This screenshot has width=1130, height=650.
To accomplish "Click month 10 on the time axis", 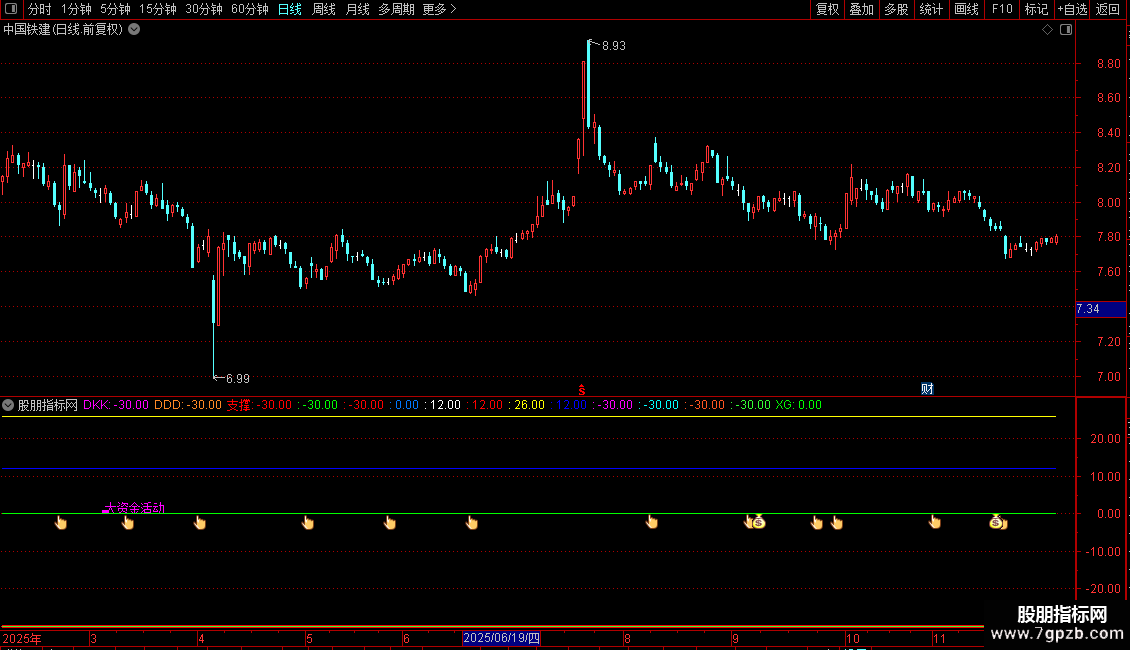I will (853, 639).
